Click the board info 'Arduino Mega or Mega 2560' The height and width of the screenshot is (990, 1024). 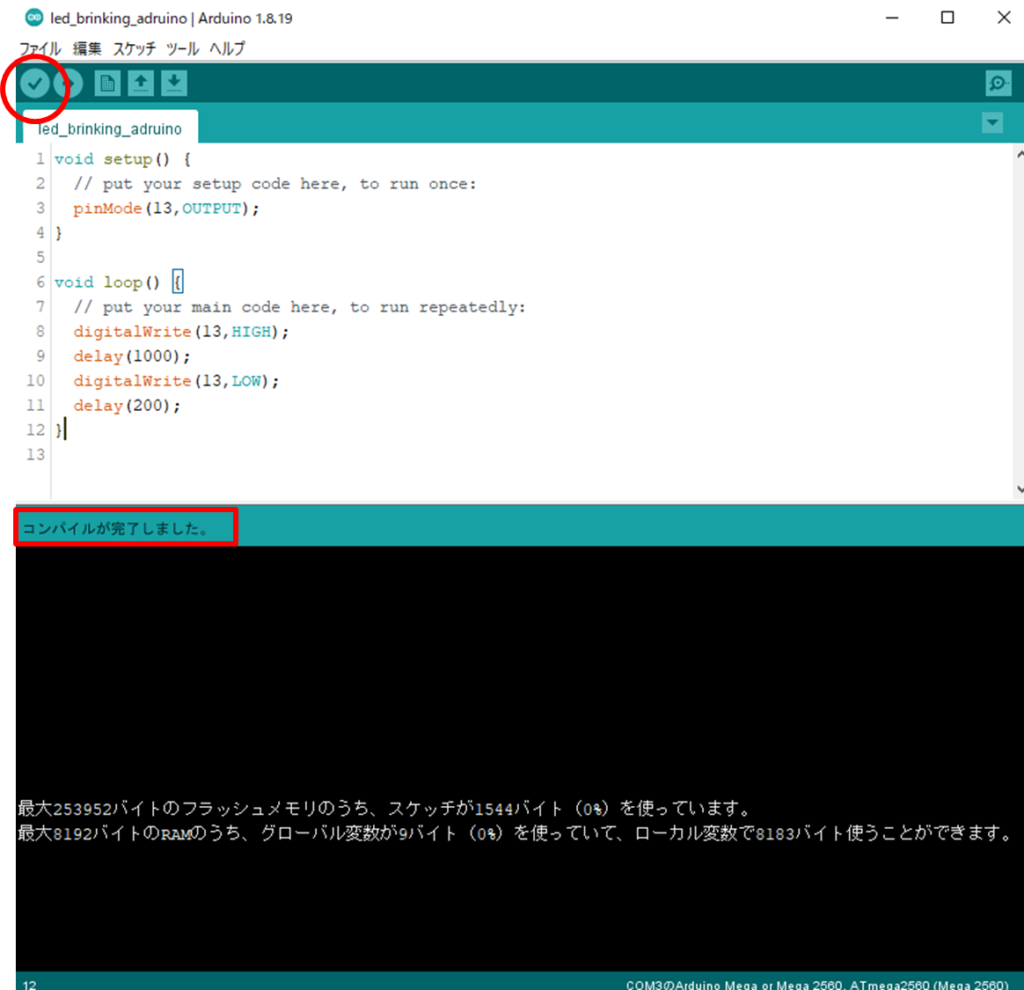(760, 985)
